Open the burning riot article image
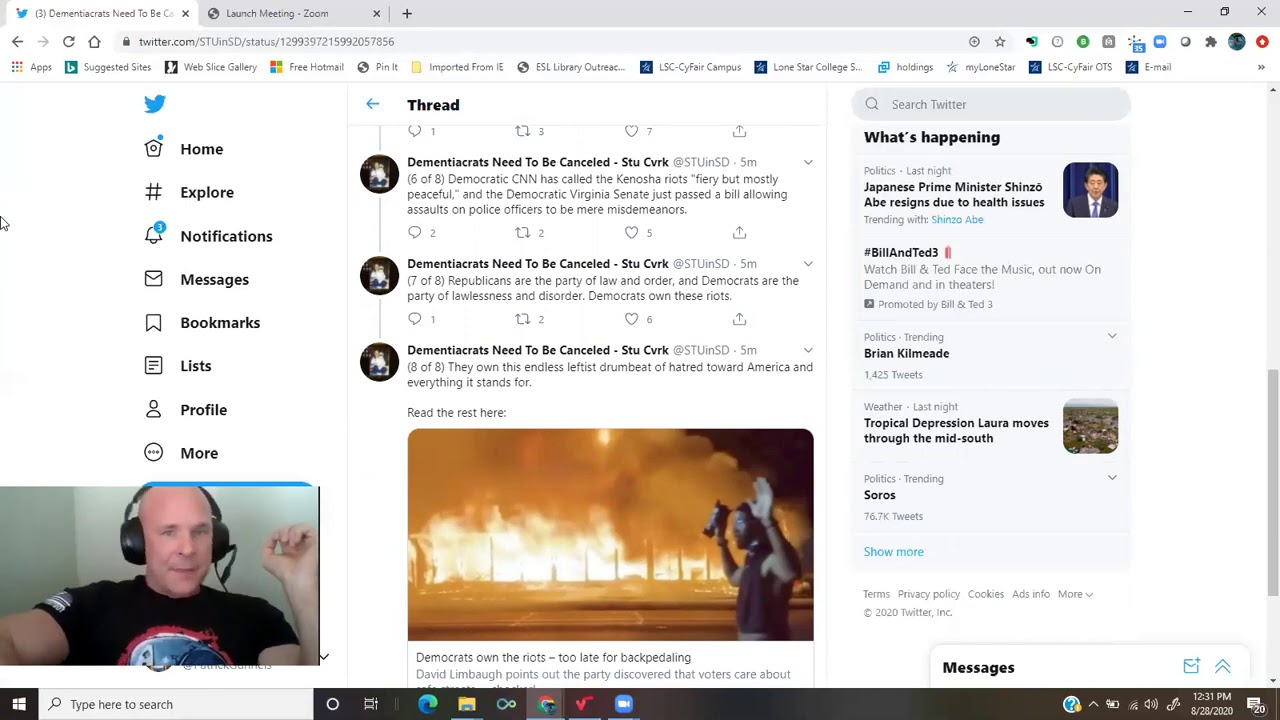Image resolution: width=1280 pixels, height=720 pixels. 610,535
